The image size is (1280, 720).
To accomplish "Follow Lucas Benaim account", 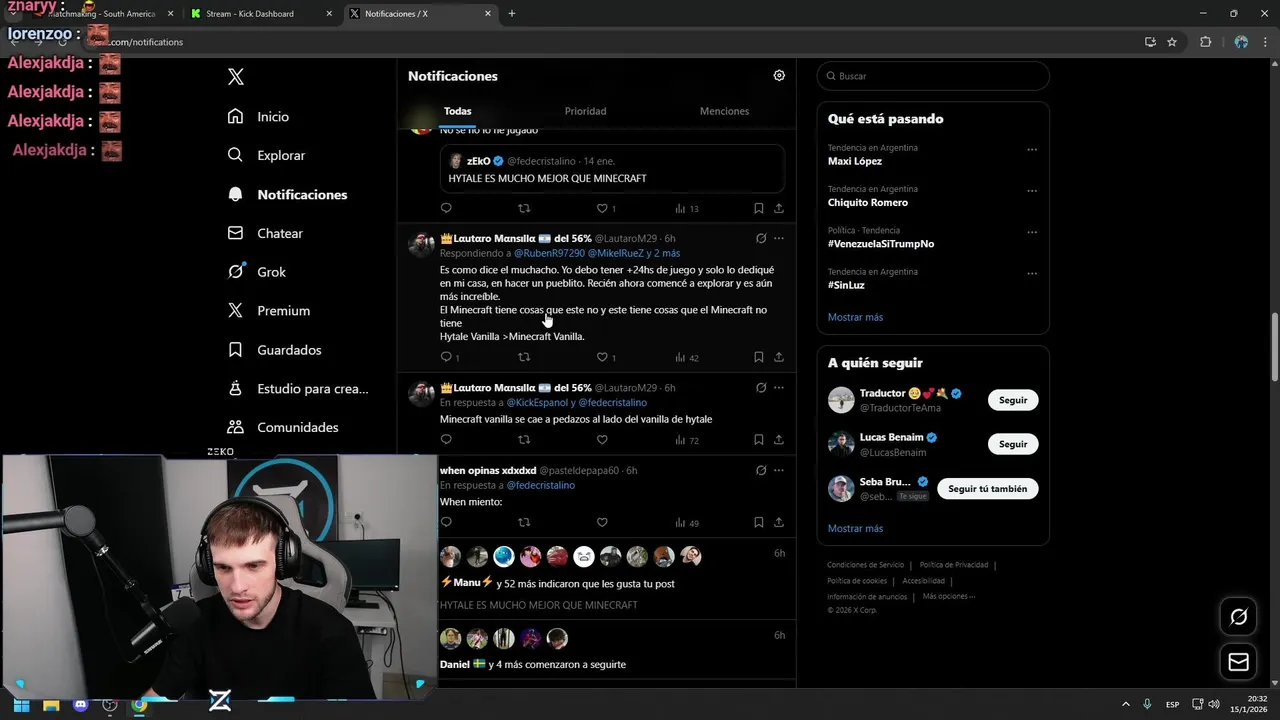I will 1013,444.
